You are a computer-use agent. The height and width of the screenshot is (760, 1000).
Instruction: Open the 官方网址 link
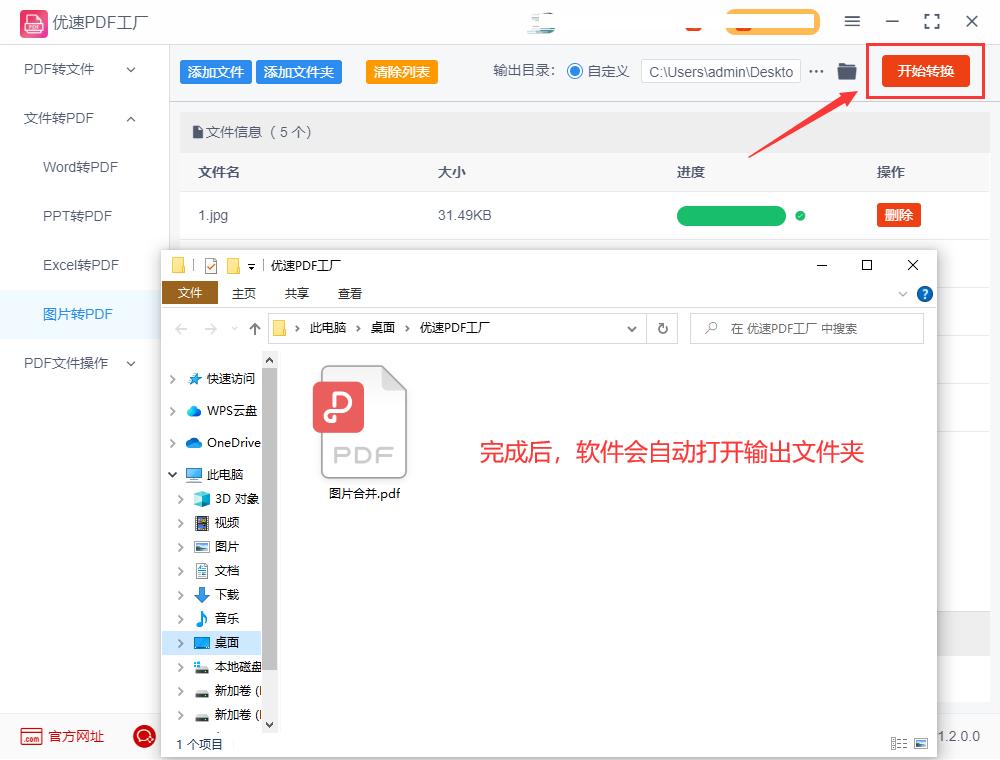[x=76, y=736]
